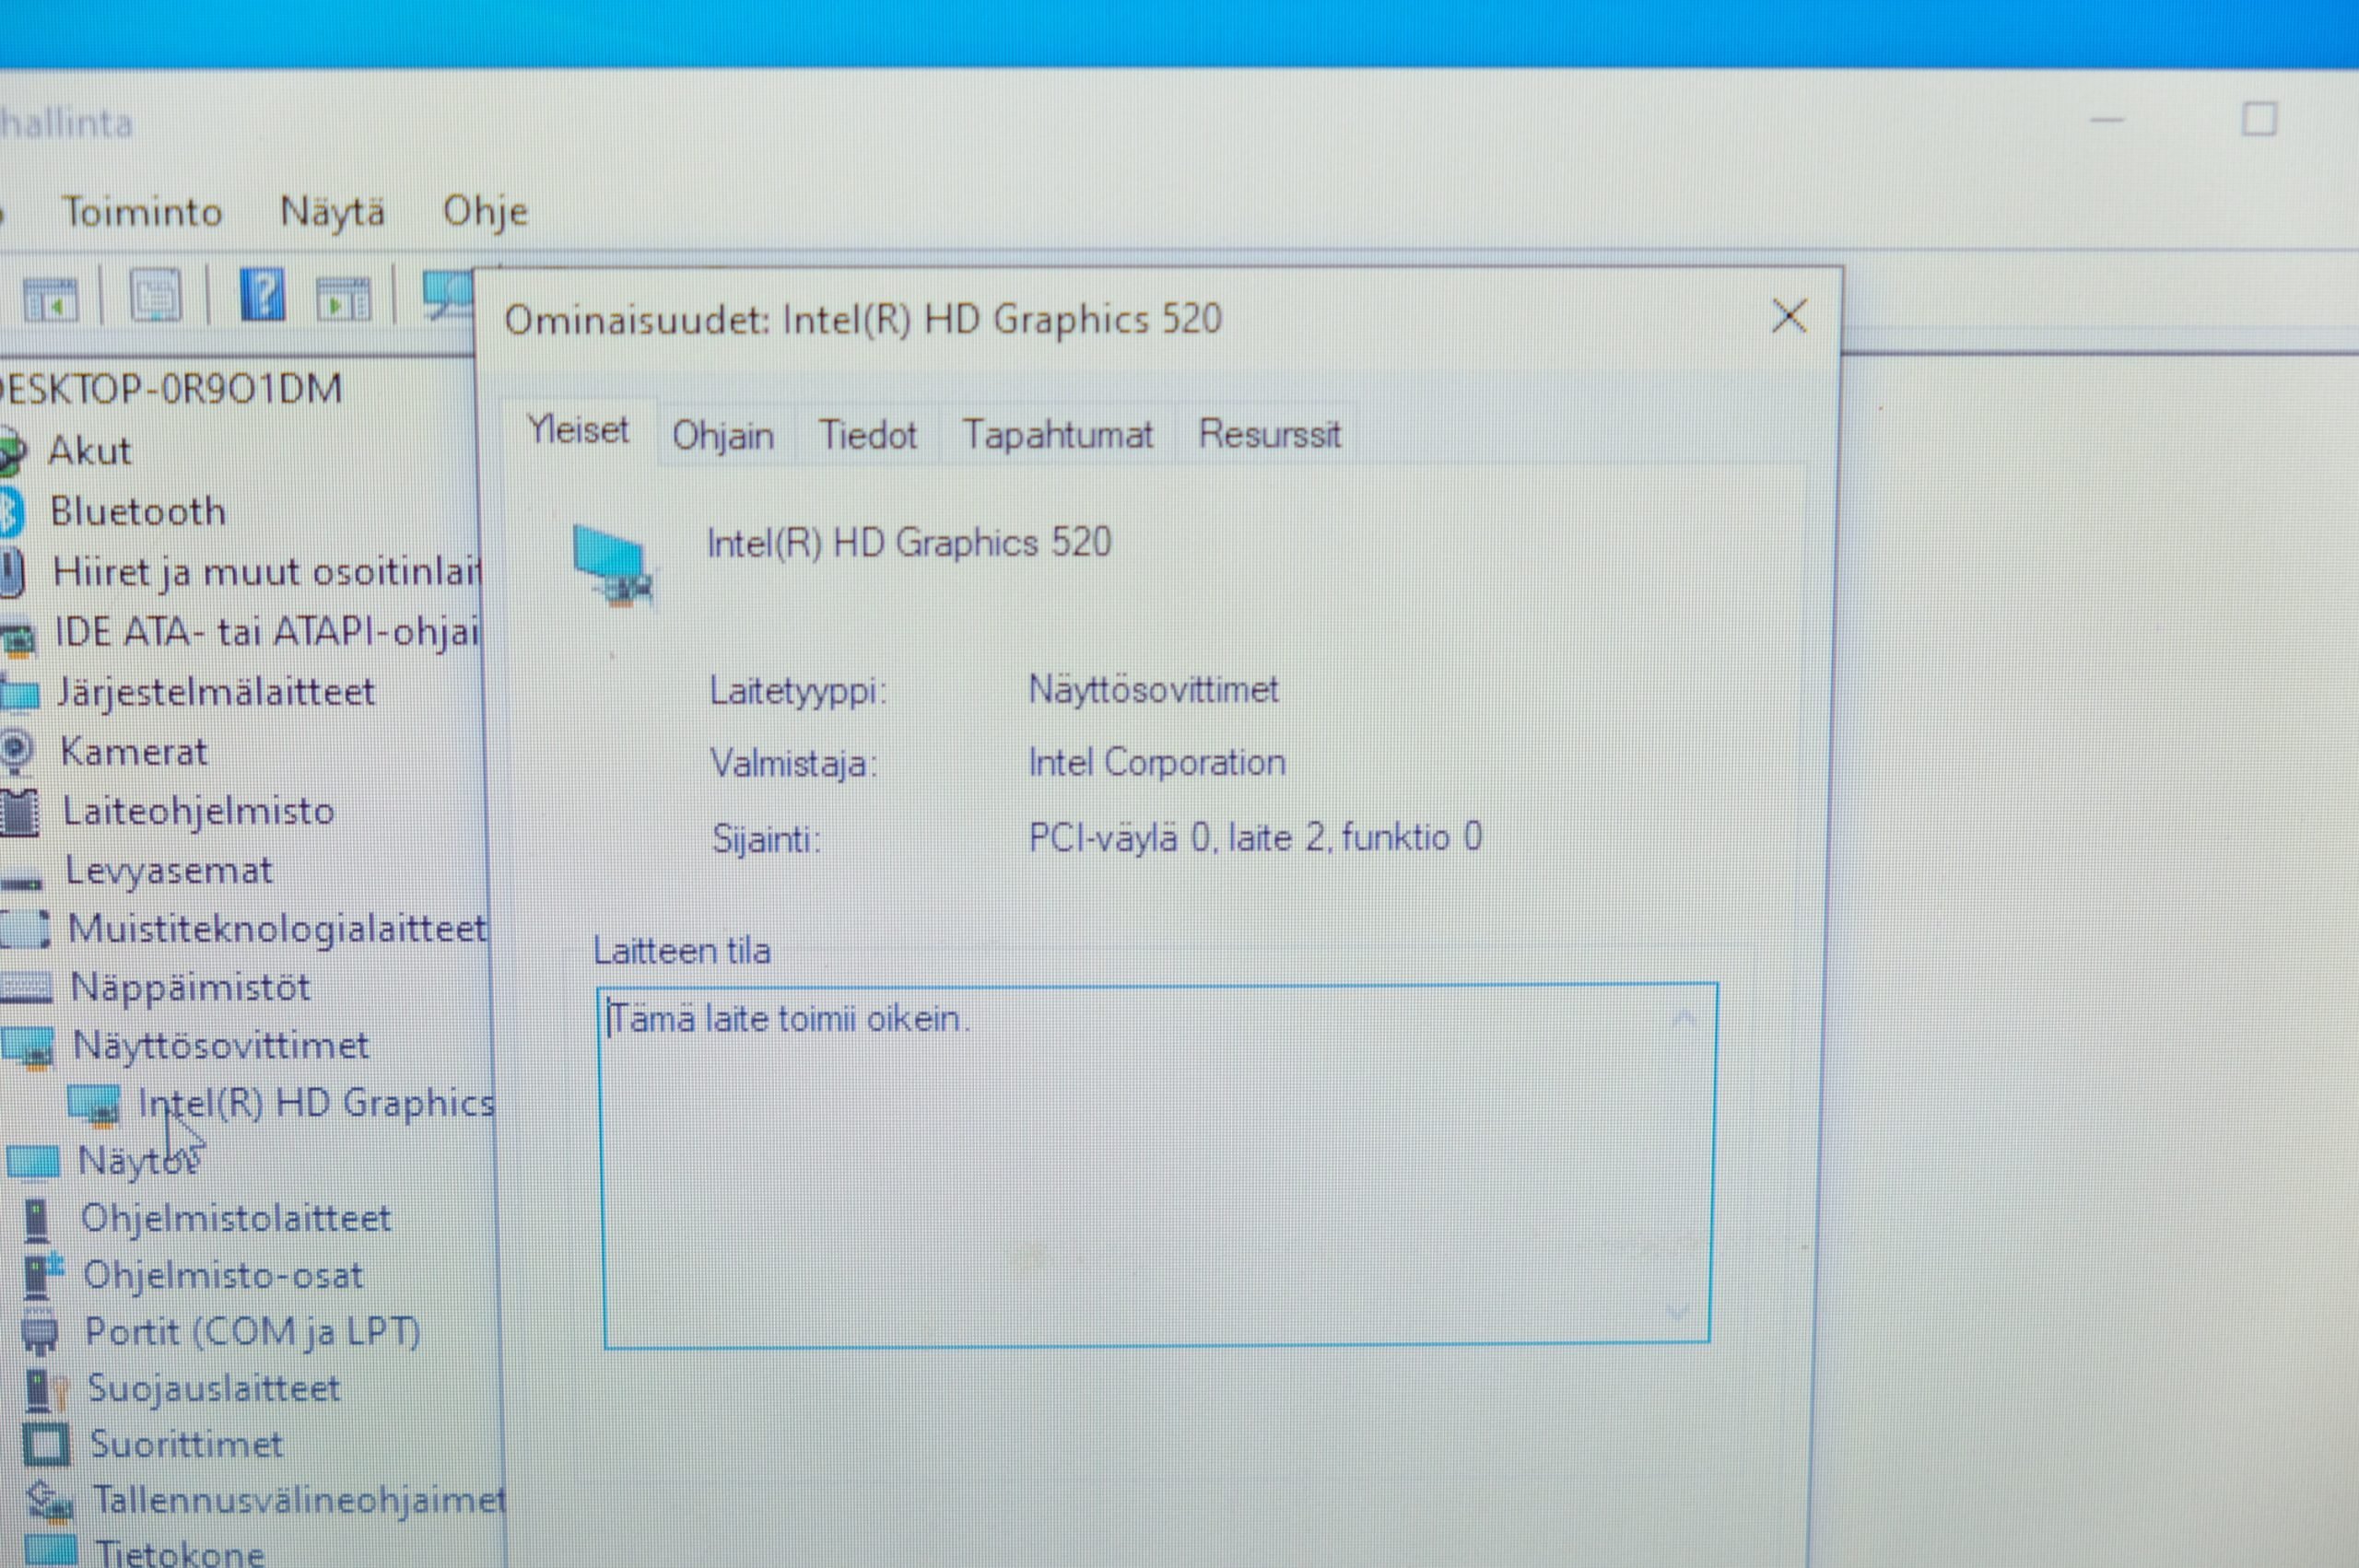This screenshot has height=1568, width=2359.
Task: Select the Näyttösovittimet category
Action: point(221,1046)
